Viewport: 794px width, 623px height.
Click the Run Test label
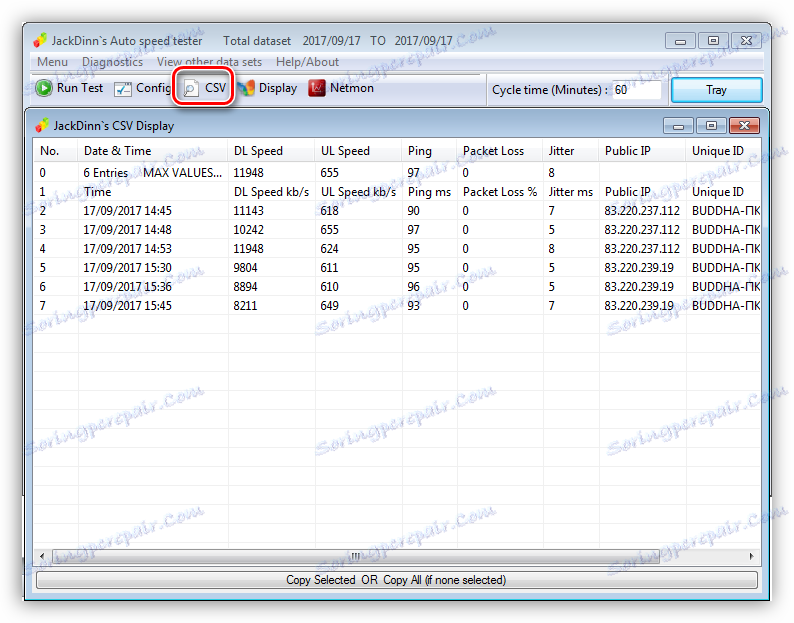pyautogui.click(x=80, y=88)
